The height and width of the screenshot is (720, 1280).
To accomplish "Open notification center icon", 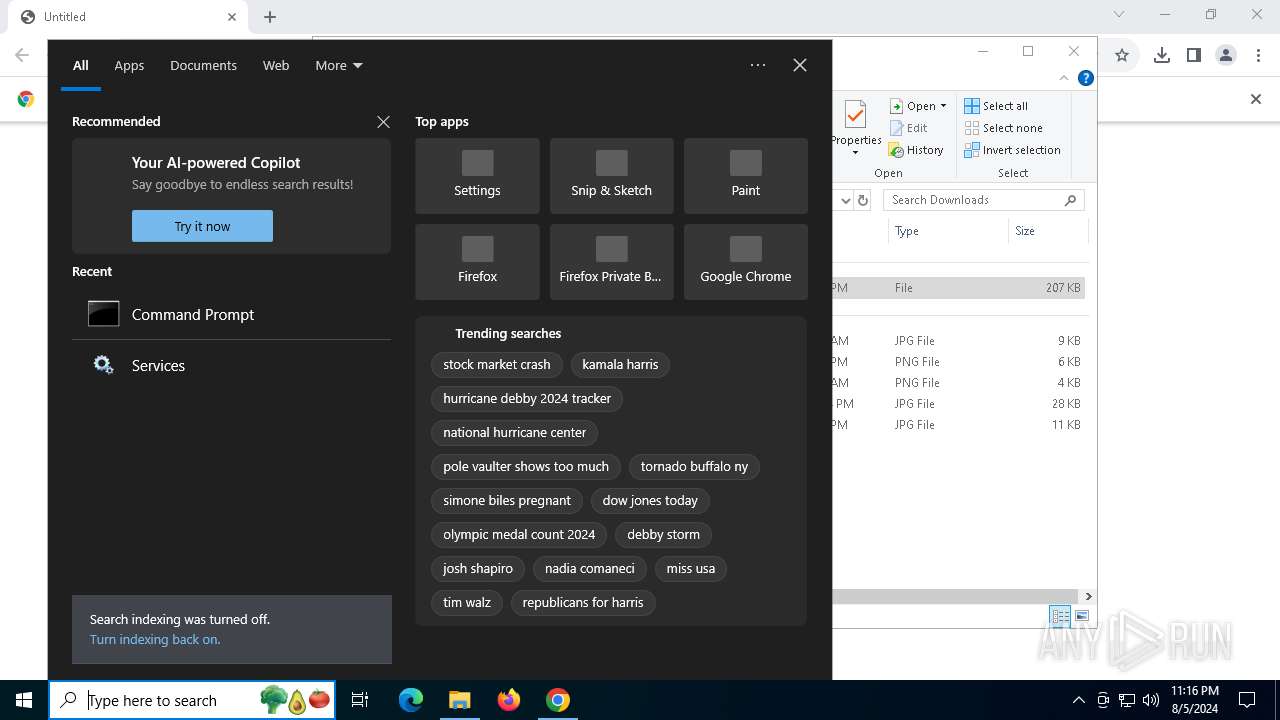I will coord(1247,700).
